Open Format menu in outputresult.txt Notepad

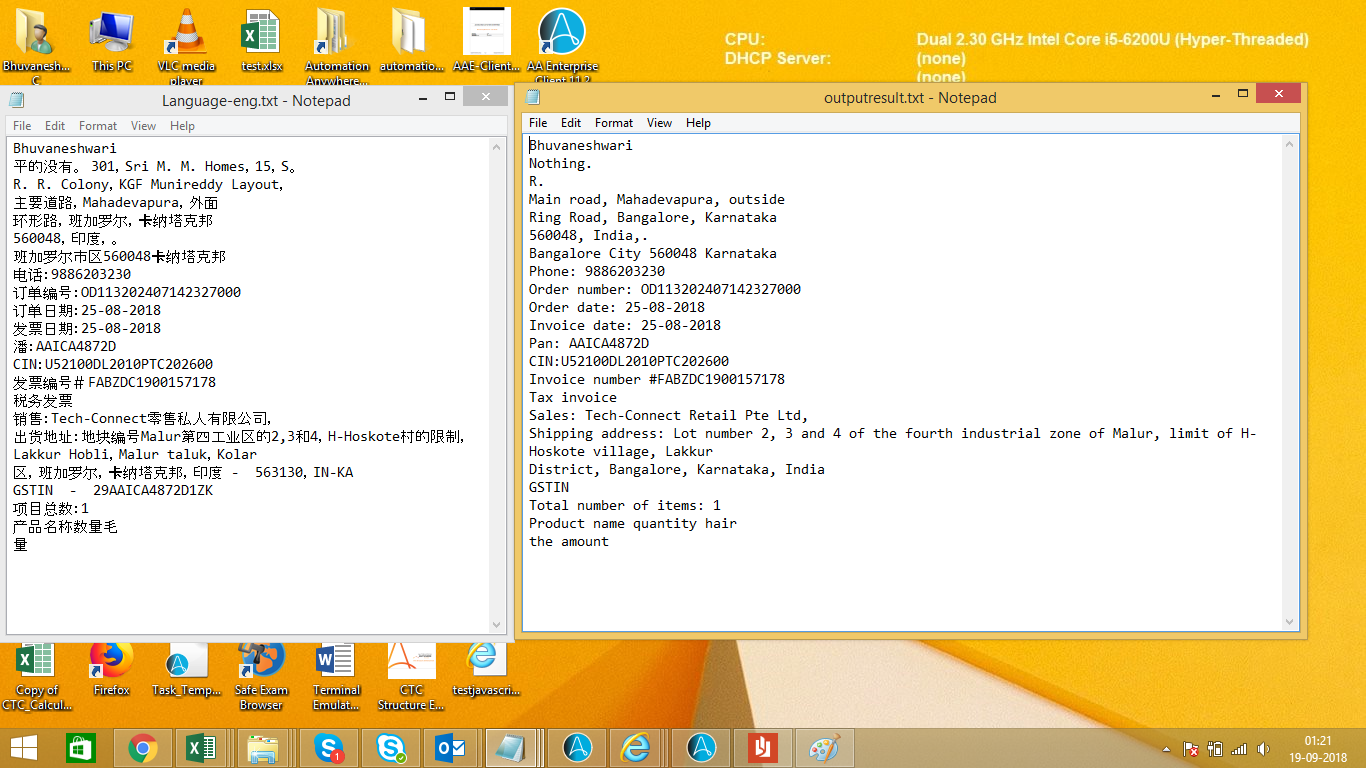pos(614,123)
